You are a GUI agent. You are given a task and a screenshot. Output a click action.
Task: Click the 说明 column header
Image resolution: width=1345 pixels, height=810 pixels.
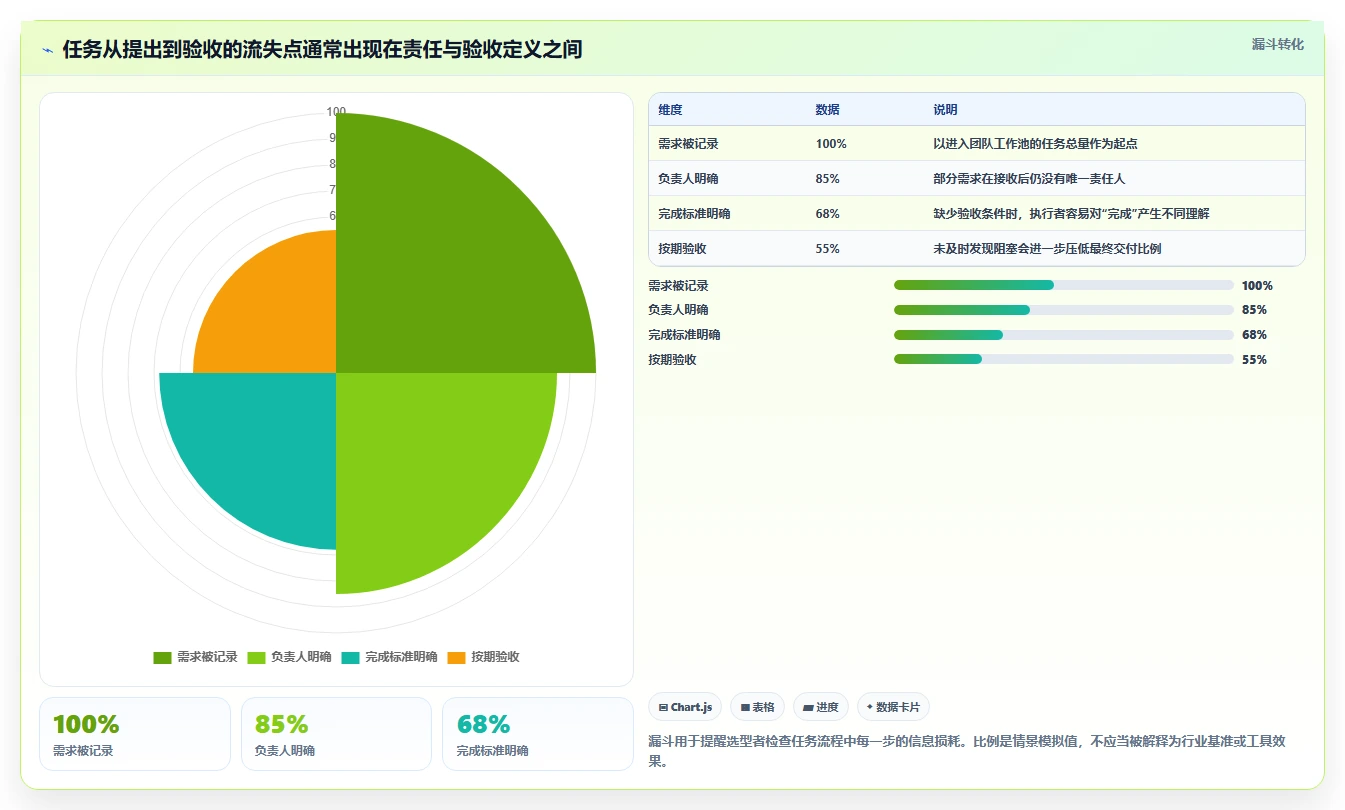pos(946,110)
